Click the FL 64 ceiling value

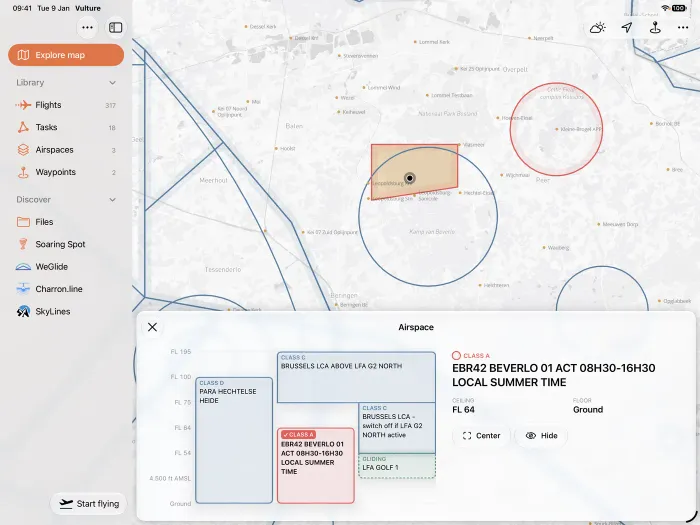[x=463, y=410]
